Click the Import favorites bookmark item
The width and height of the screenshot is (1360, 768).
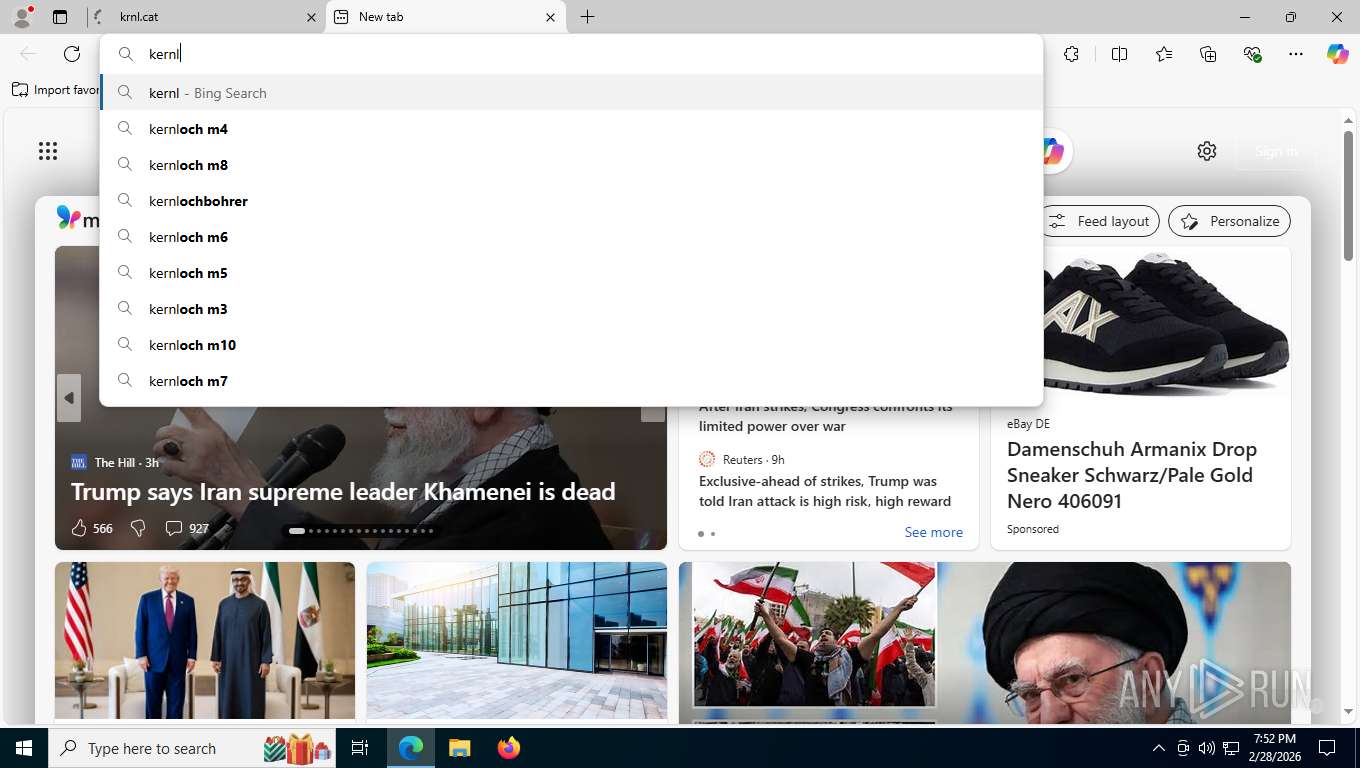point(56,90)
